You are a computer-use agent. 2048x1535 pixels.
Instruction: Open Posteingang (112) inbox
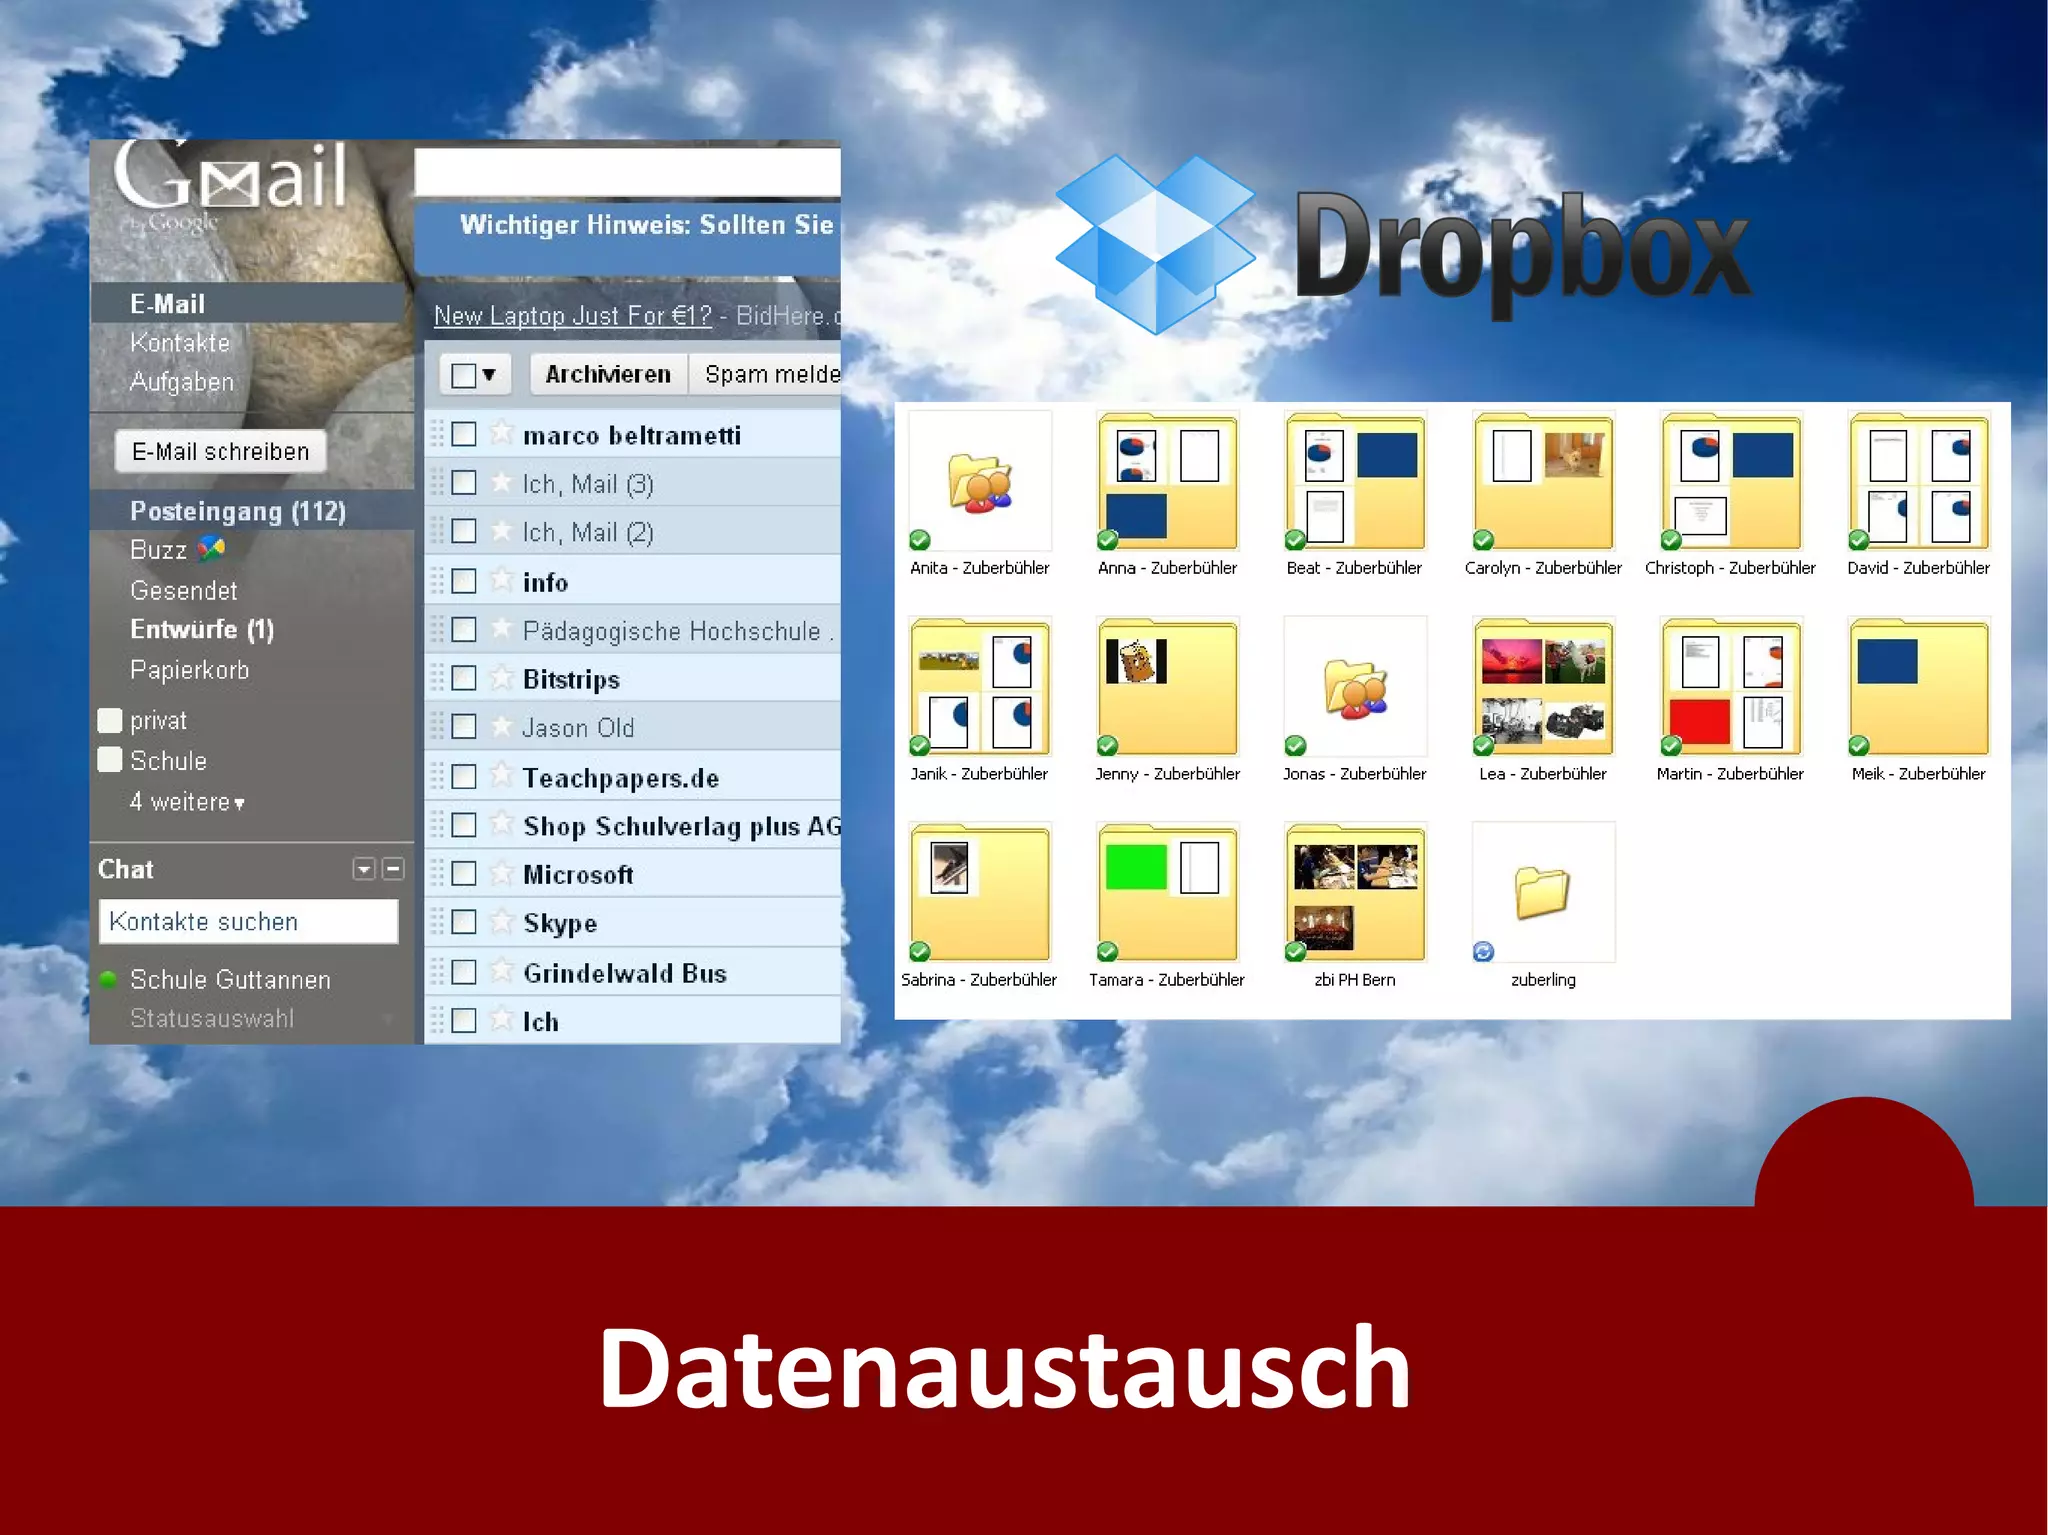click(252, 510)
